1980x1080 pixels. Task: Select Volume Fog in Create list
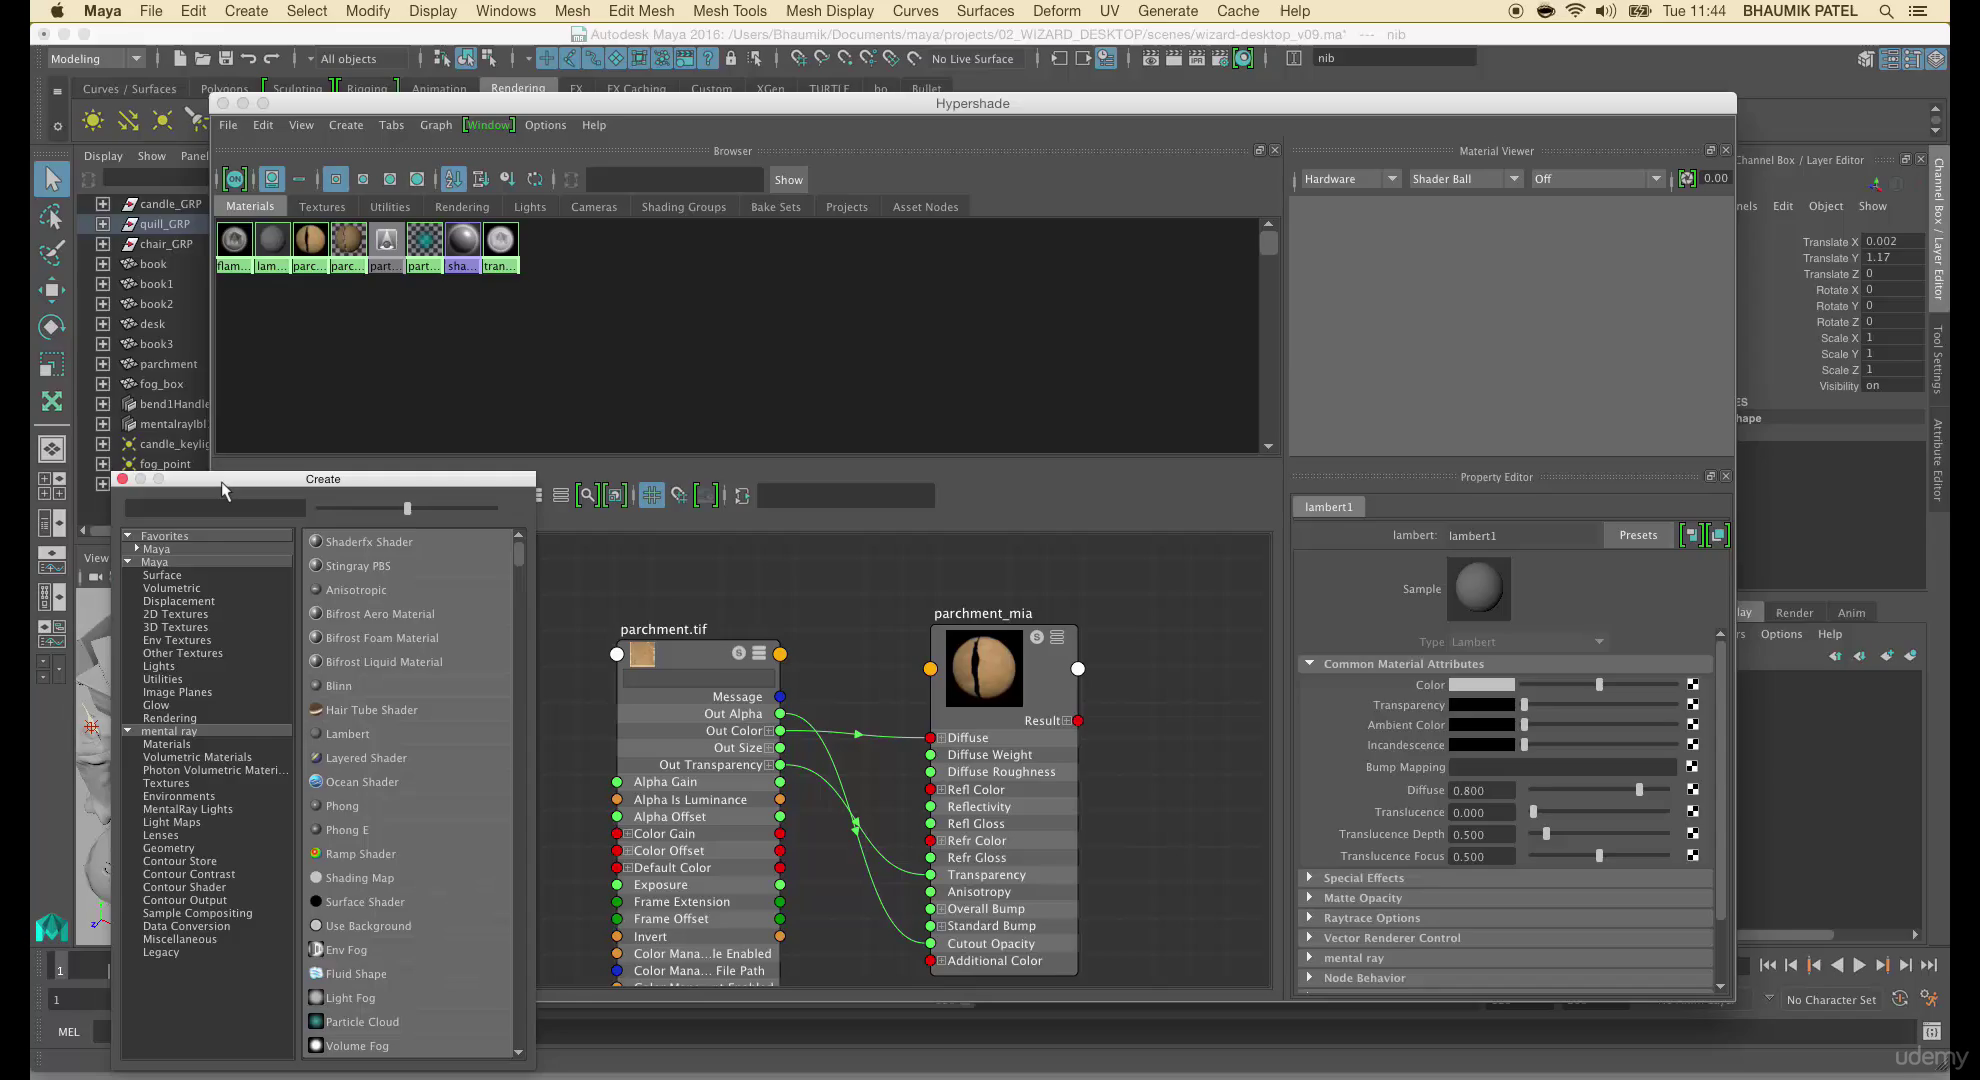click(356, 1046)
